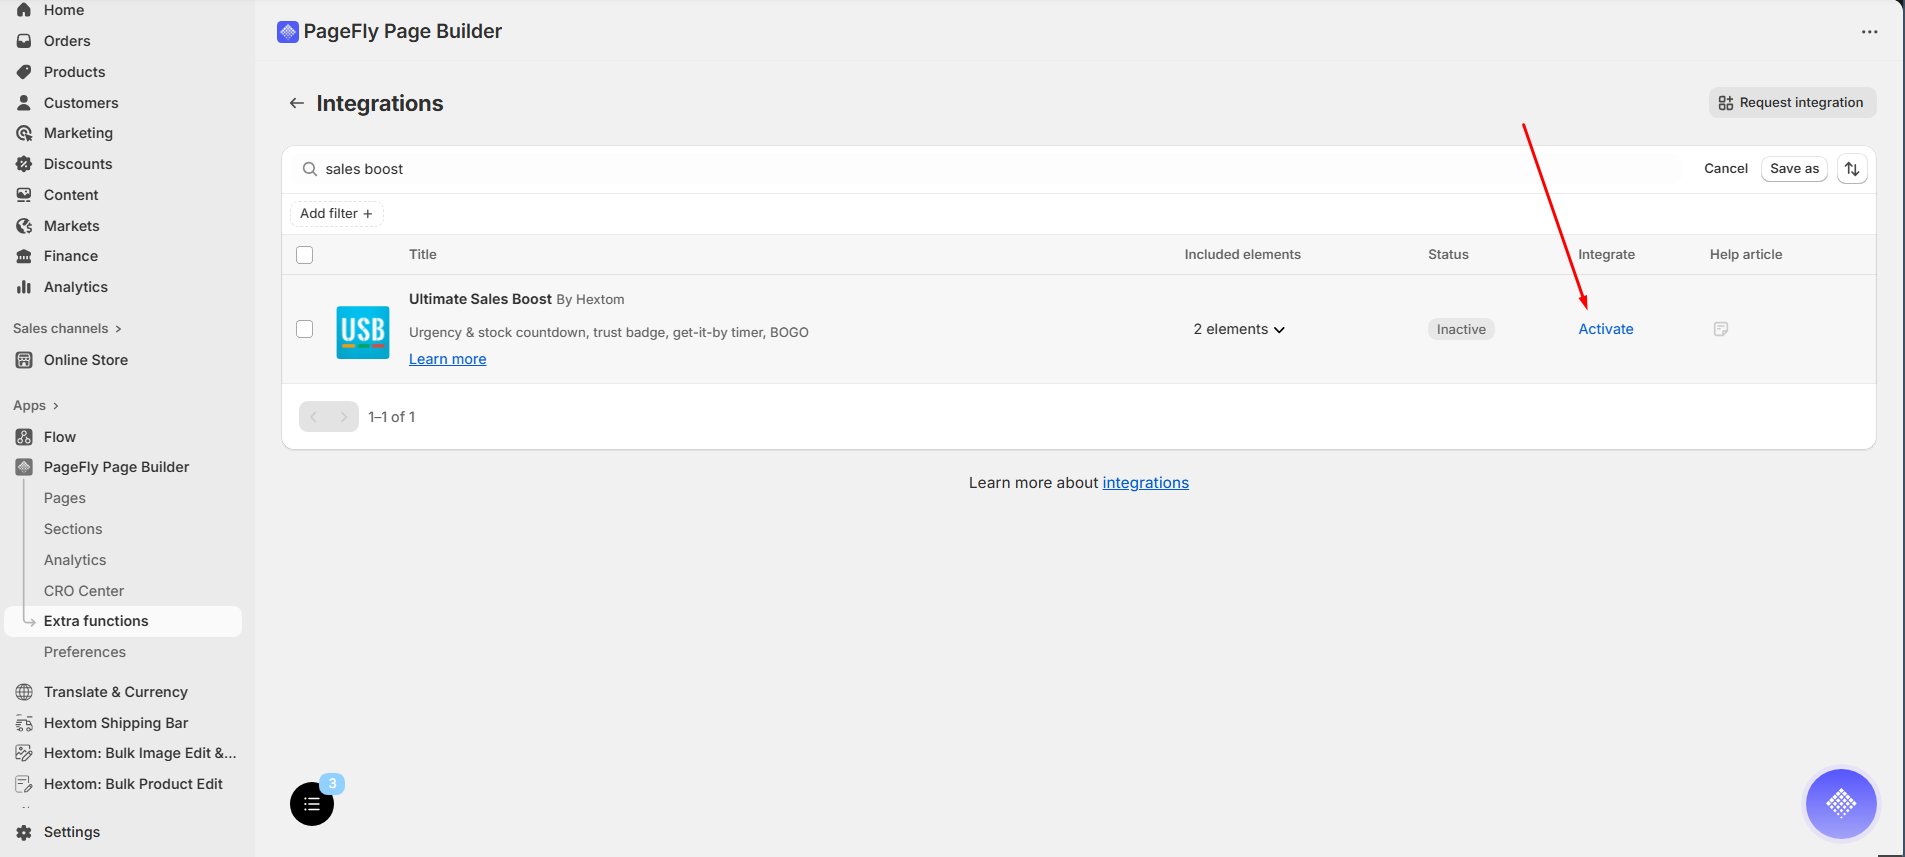
Task: Click the PageFly logo in the header
Action: [288, 32]
